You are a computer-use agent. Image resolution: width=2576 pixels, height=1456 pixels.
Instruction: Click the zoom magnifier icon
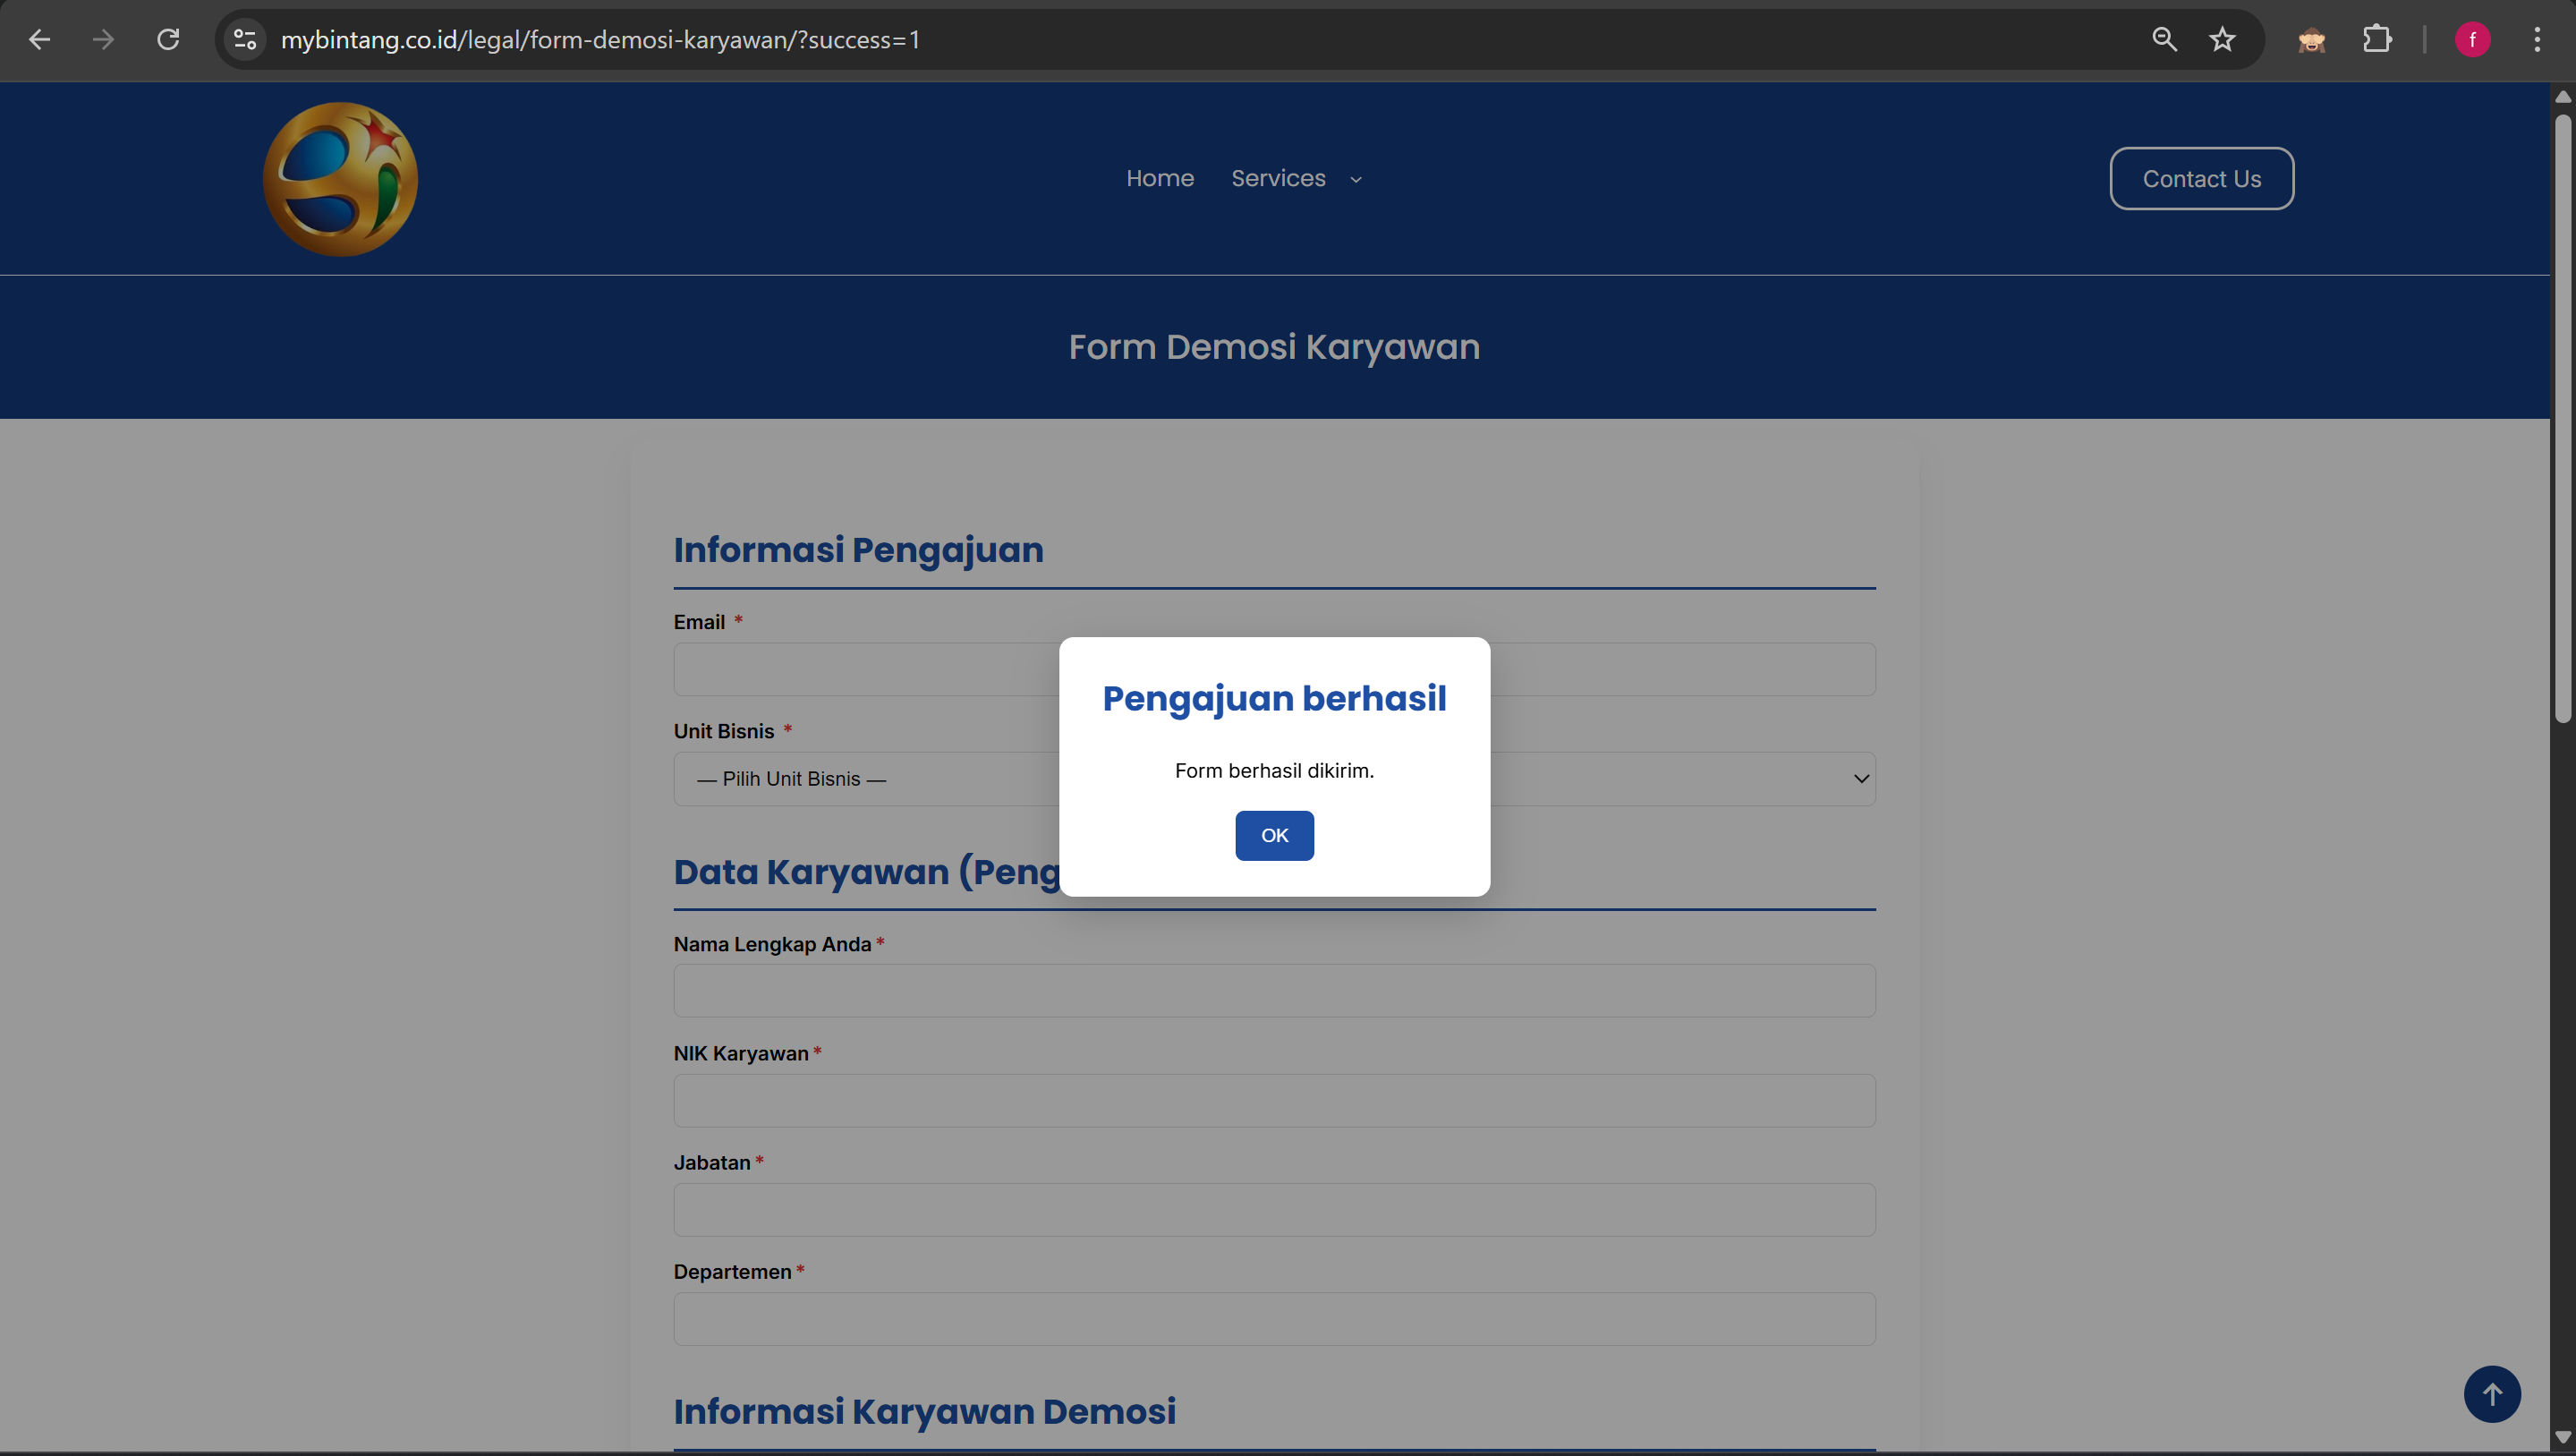click(x=2164, y=40)
